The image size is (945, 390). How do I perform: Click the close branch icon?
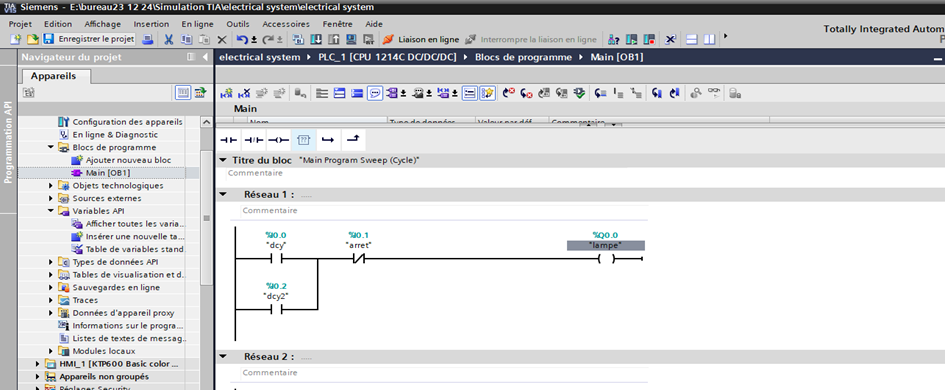[353, 140]
